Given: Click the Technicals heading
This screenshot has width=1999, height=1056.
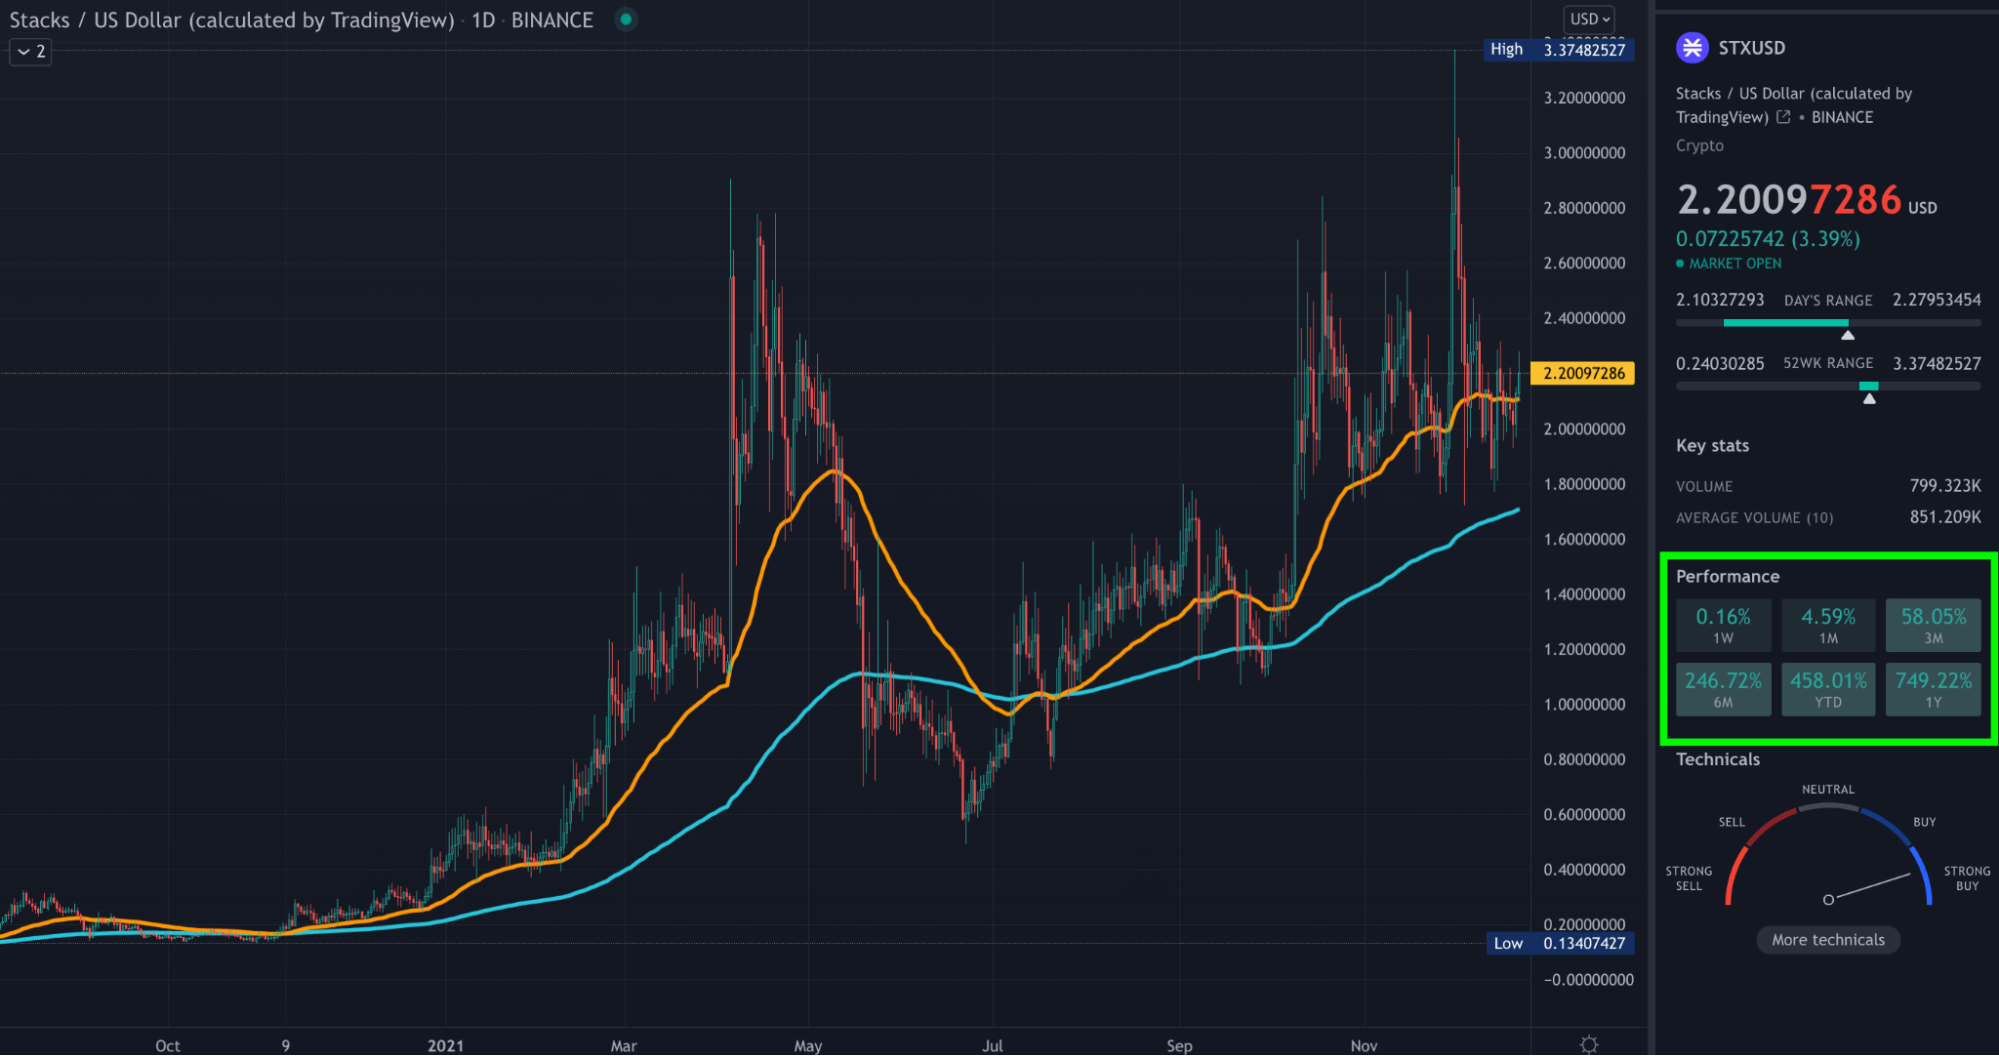Looking at the screenshot, I should point(1717,760).
